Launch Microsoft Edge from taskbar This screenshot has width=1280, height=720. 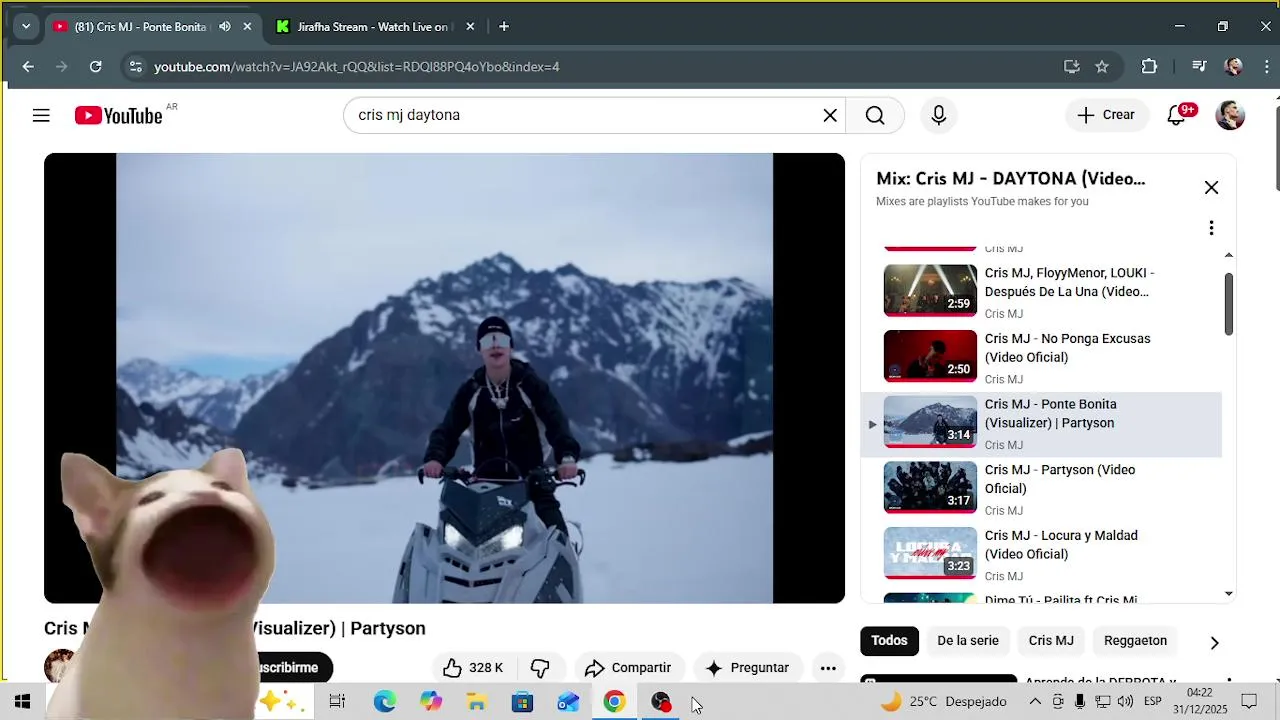click(x=385, y=702)
